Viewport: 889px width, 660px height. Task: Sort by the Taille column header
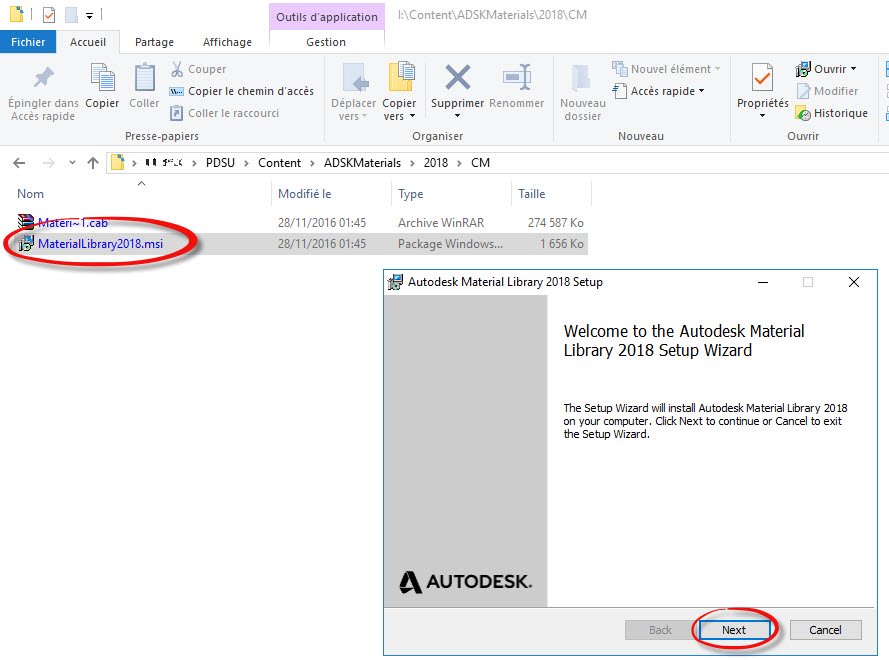[x=531, y=194]
